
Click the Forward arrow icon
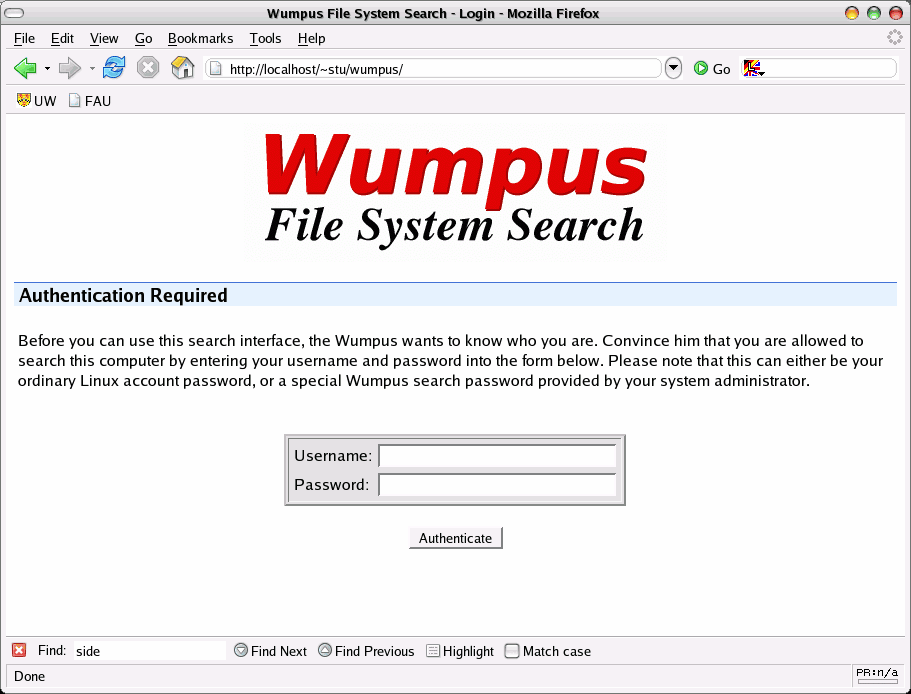pyautogui.click(x=69, y=69)
